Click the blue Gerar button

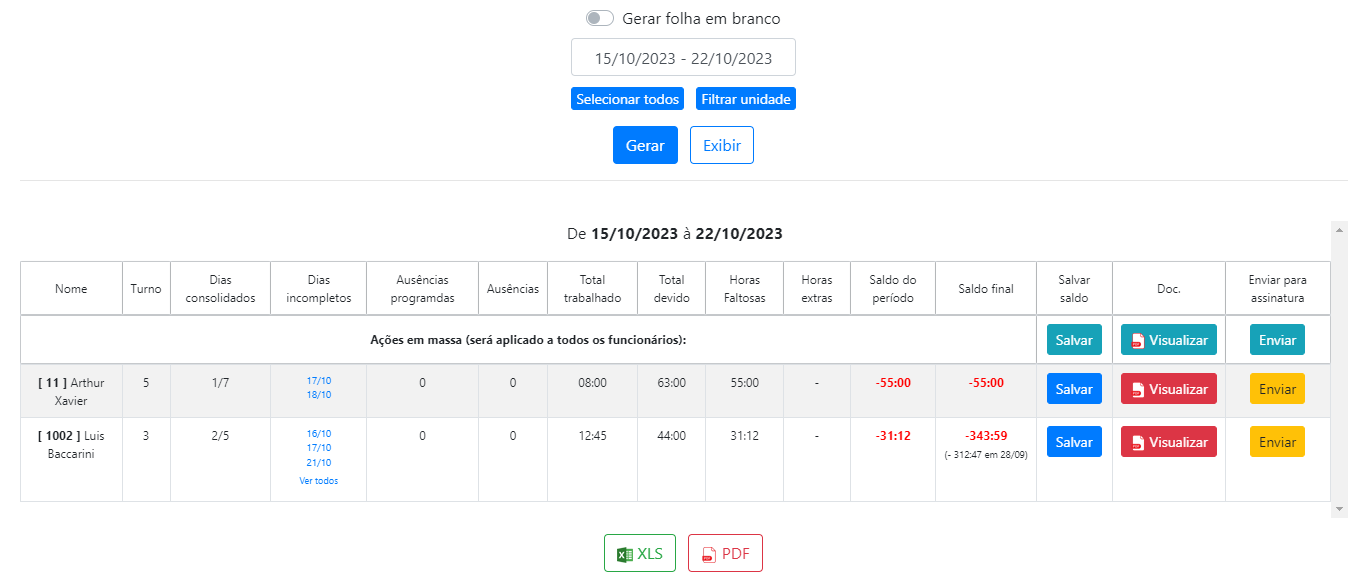(645, 145)
